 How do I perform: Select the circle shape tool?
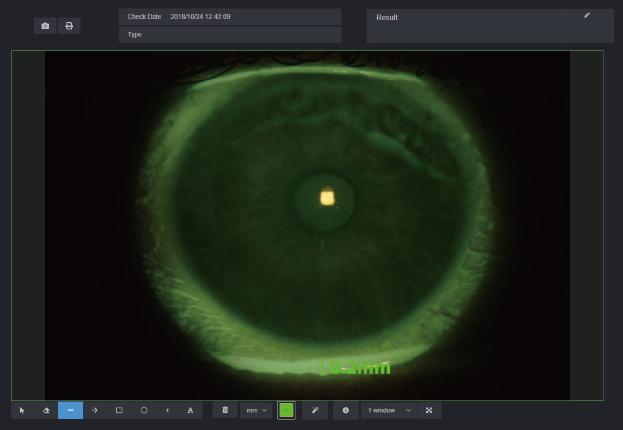[x=144, y=410]
